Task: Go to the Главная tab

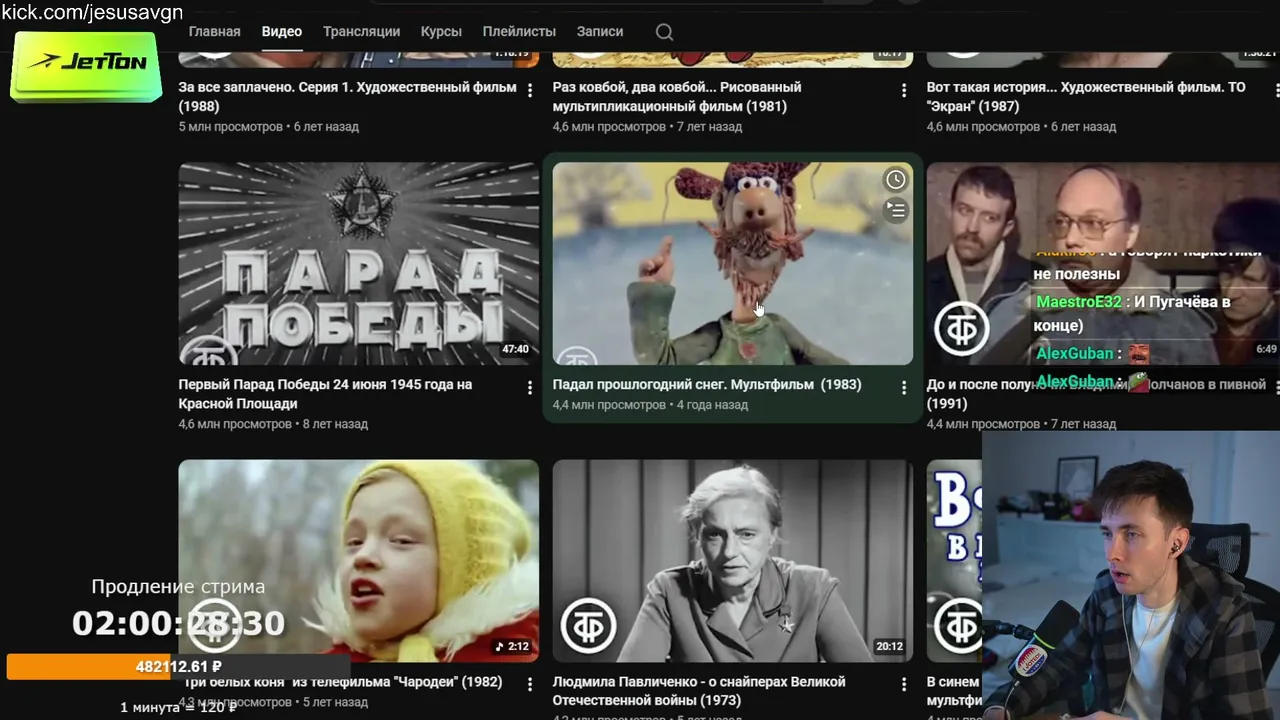Action: click(214, 32)
